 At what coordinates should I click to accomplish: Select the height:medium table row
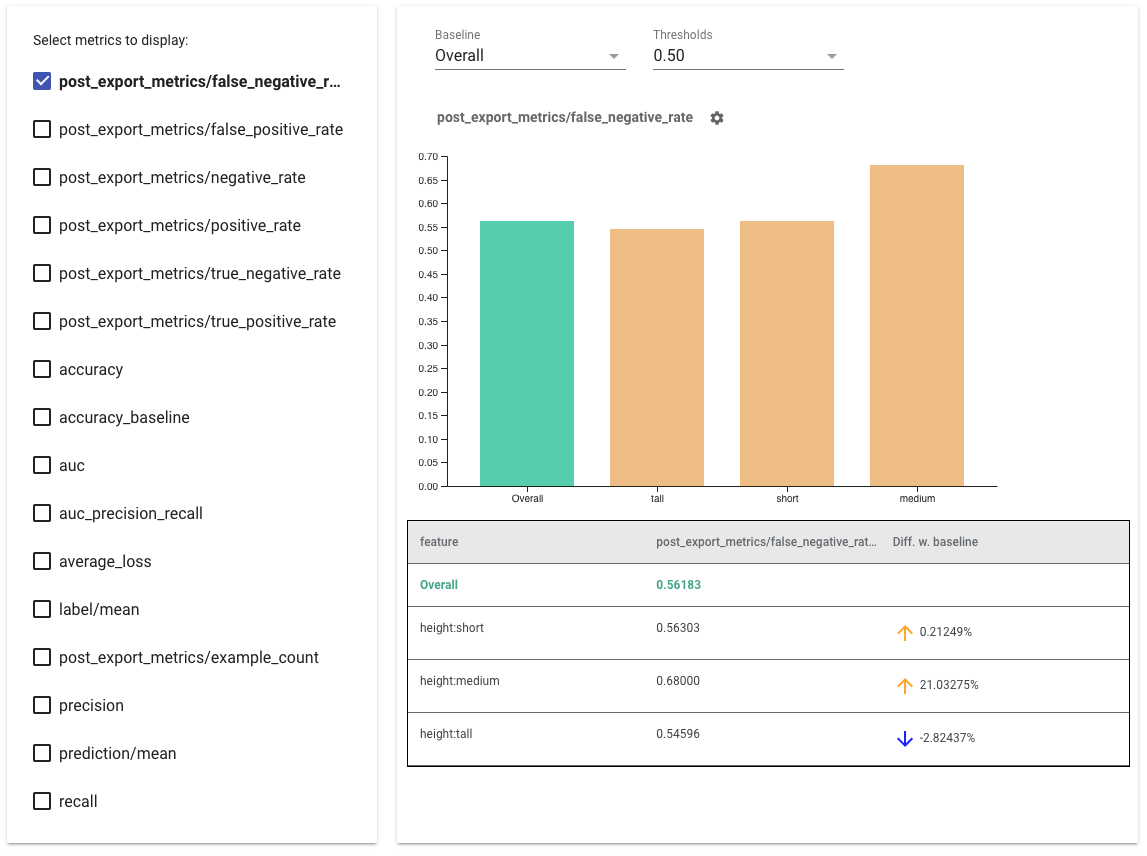pyautogui.click(x=600, y=685)
